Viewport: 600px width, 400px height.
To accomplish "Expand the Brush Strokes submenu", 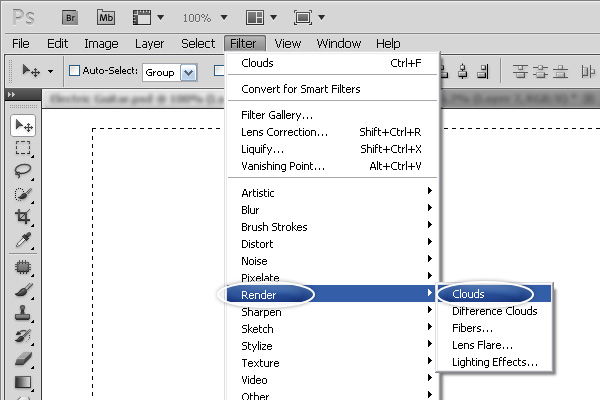I will coord(332,227).
